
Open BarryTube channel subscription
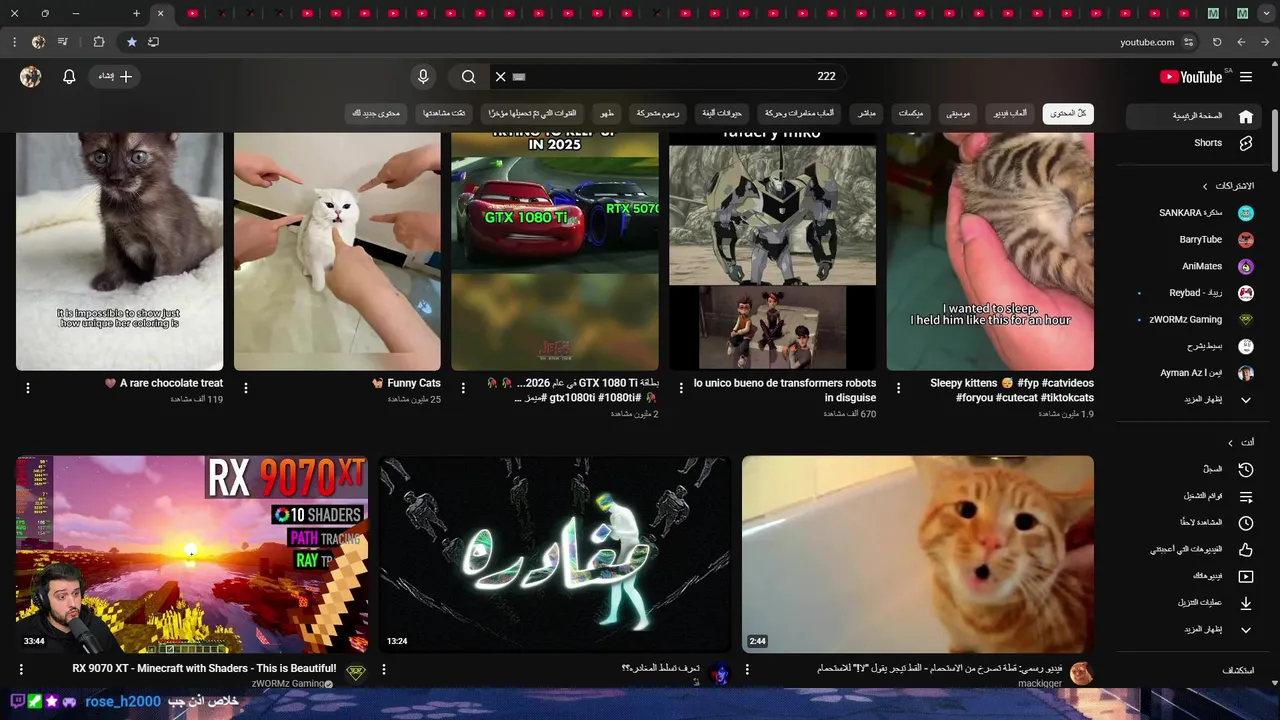(x=1195, y=240)
